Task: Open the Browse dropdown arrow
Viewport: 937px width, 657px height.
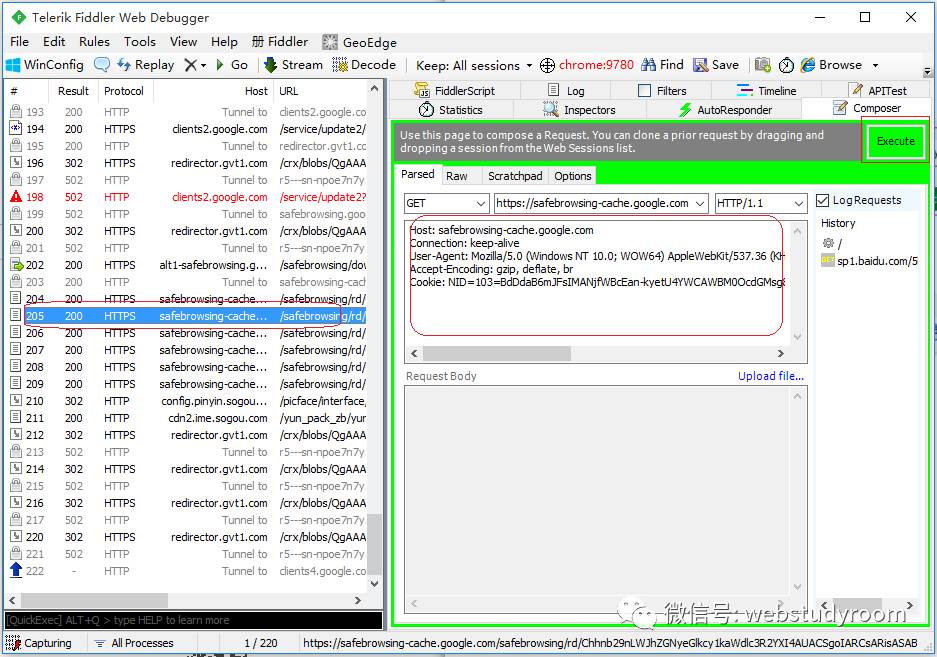Action: pos(875,65)
